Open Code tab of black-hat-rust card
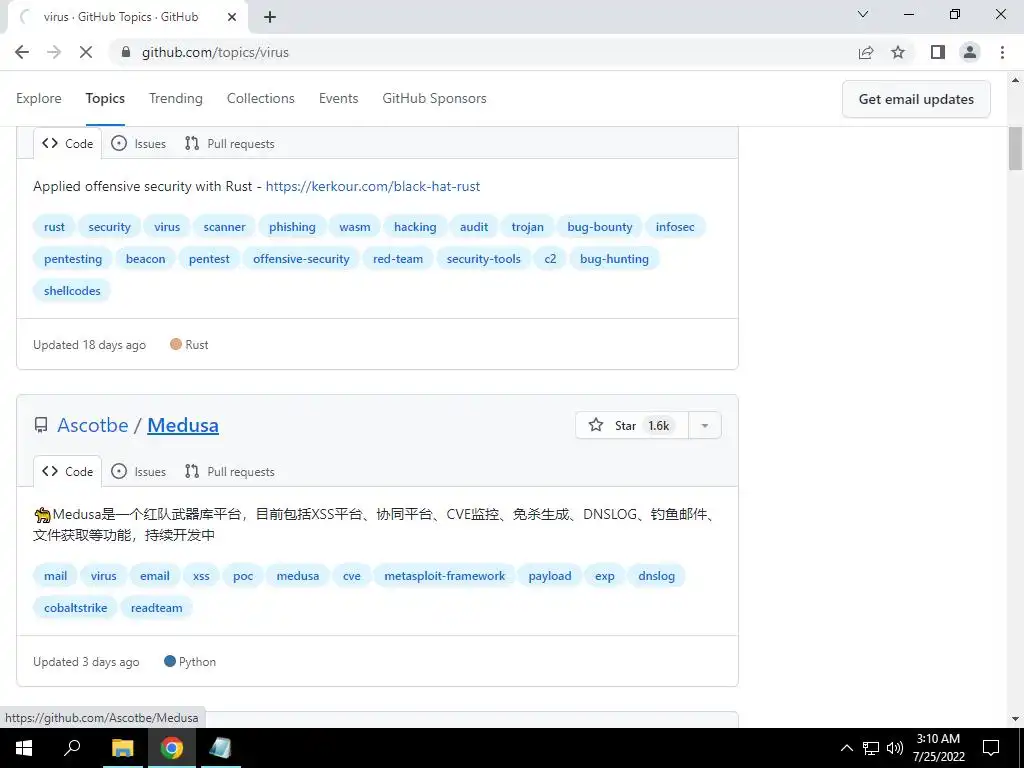Viewport: 1024px width, 768px height. [67, 144]
